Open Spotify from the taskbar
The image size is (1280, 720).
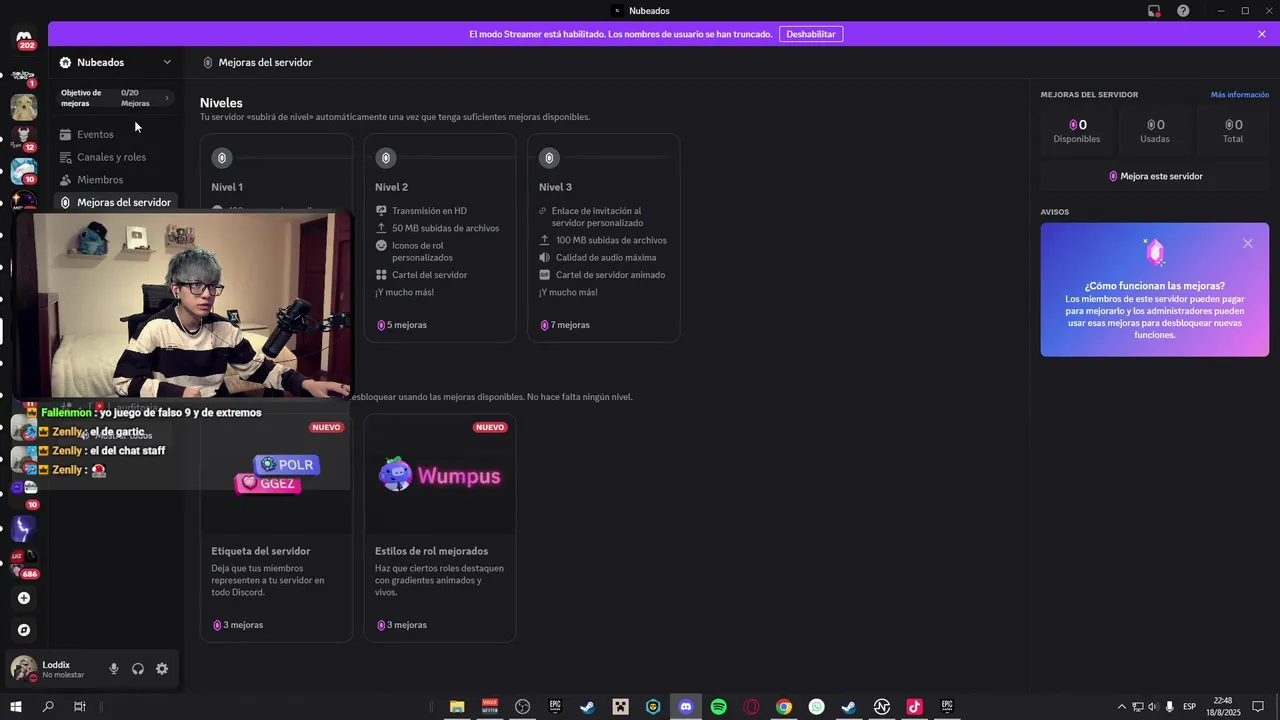[718, 707]
